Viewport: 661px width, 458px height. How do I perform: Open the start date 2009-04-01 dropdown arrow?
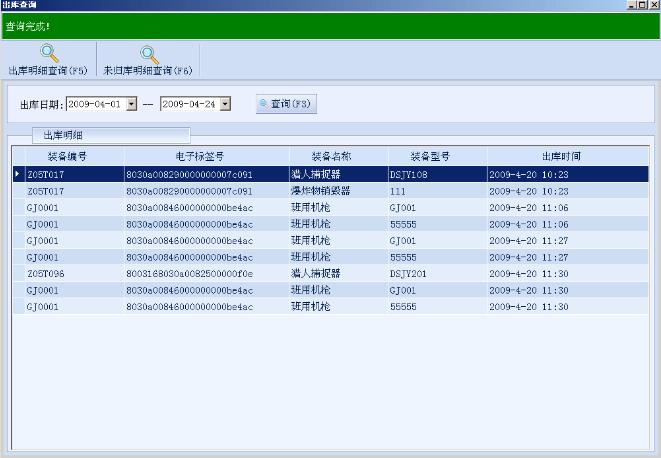(132, 103)
